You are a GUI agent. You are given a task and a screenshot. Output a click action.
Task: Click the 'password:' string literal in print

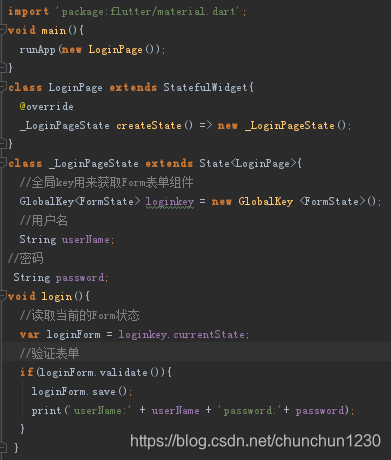click(248, 410)
